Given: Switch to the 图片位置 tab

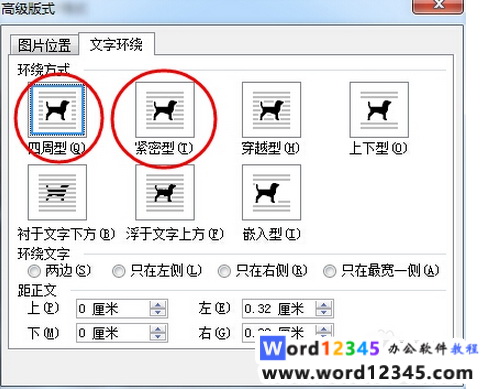Looking at the screenshot, I should tap(44, 45).
